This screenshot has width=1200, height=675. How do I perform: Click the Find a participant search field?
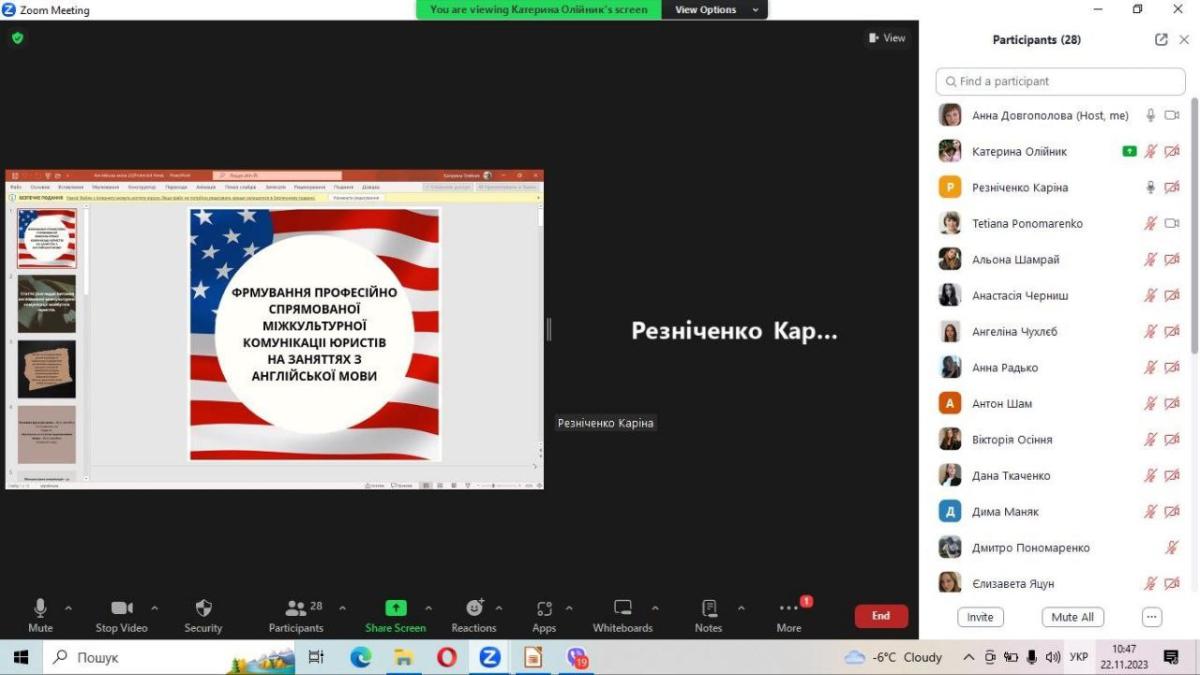pos(1060,81)
